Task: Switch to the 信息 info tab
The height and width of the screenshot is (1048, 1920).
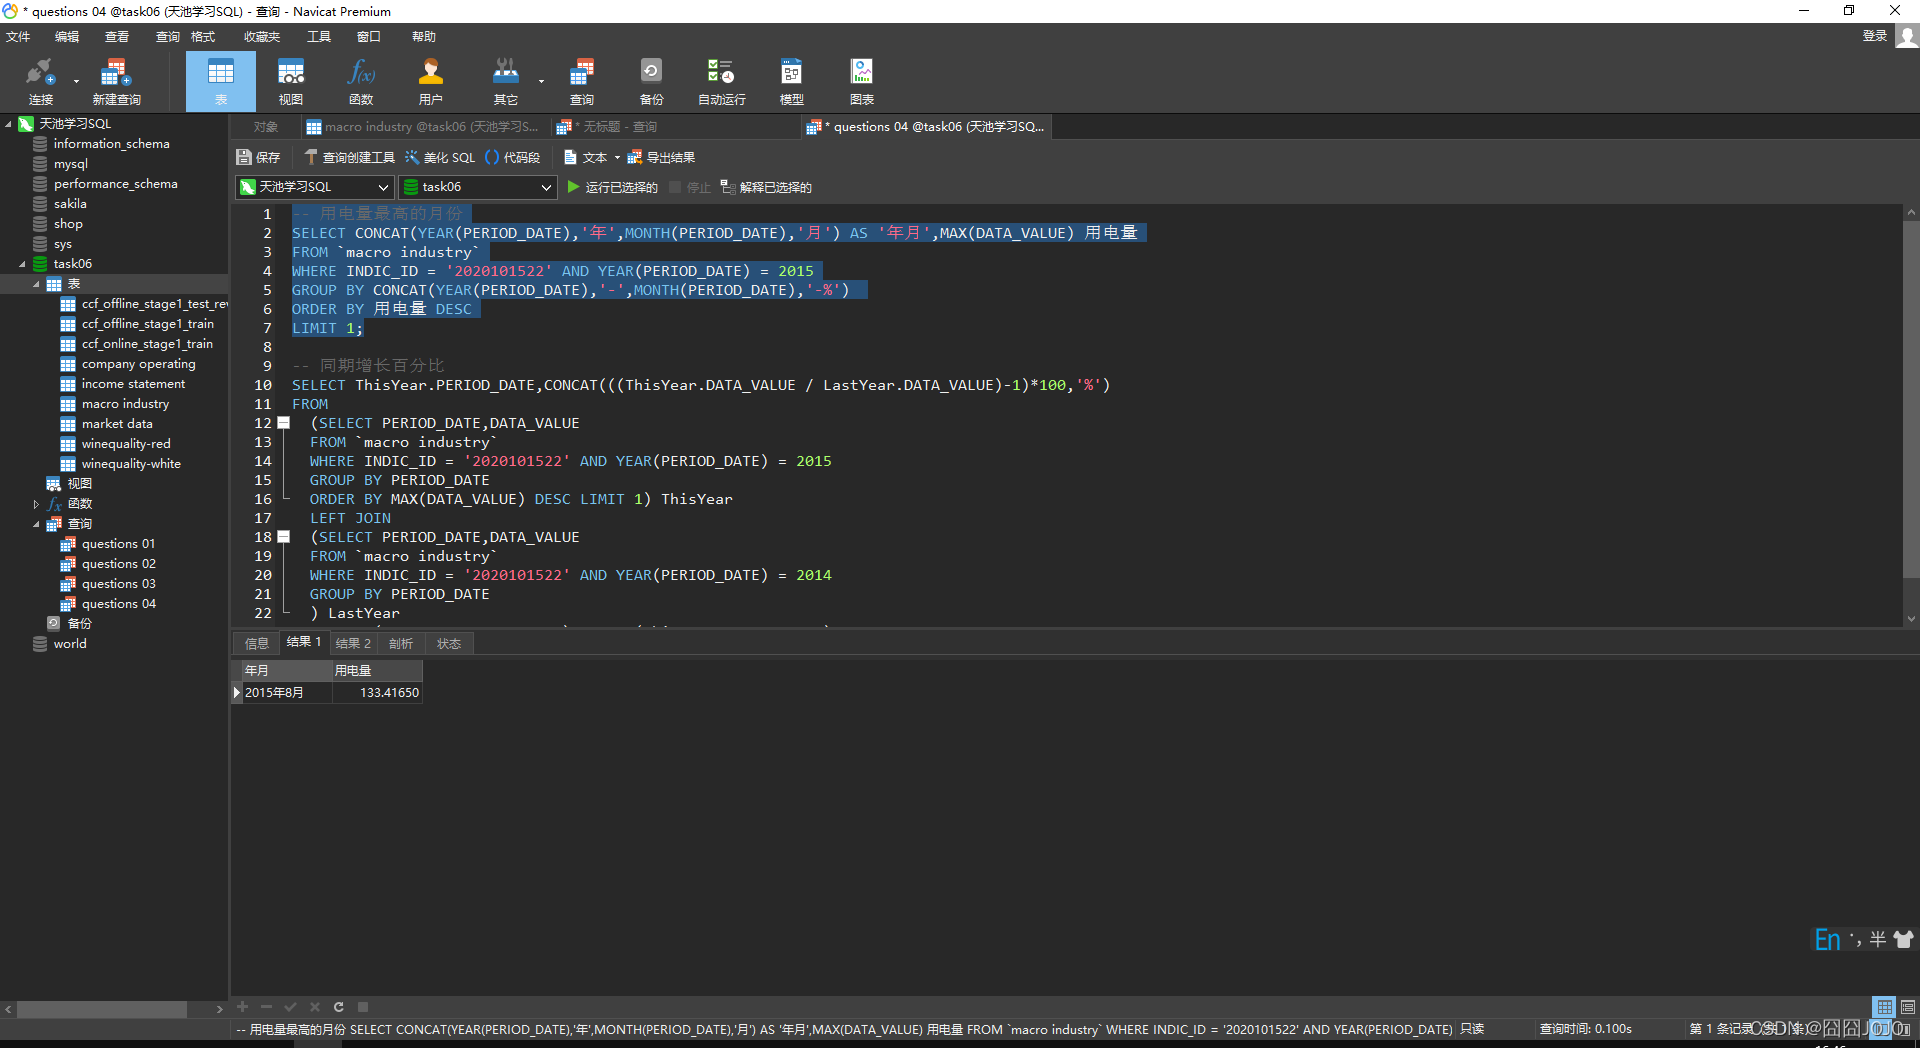Action: [257, 643]
